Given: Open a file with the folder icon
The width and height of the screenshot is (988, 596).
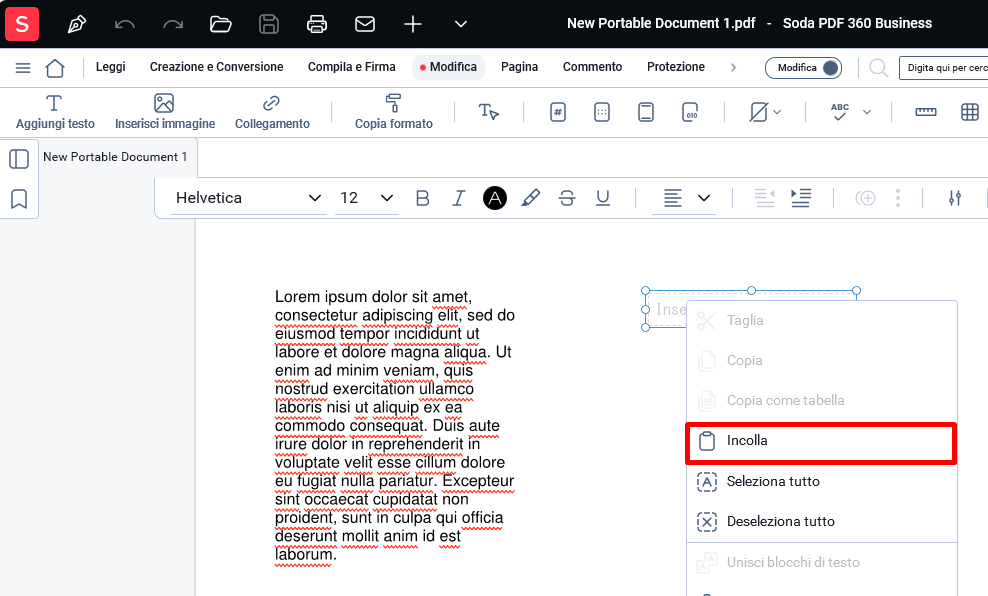Looking at the screenshot, I should pyautogui.click(x=221, y=25).
